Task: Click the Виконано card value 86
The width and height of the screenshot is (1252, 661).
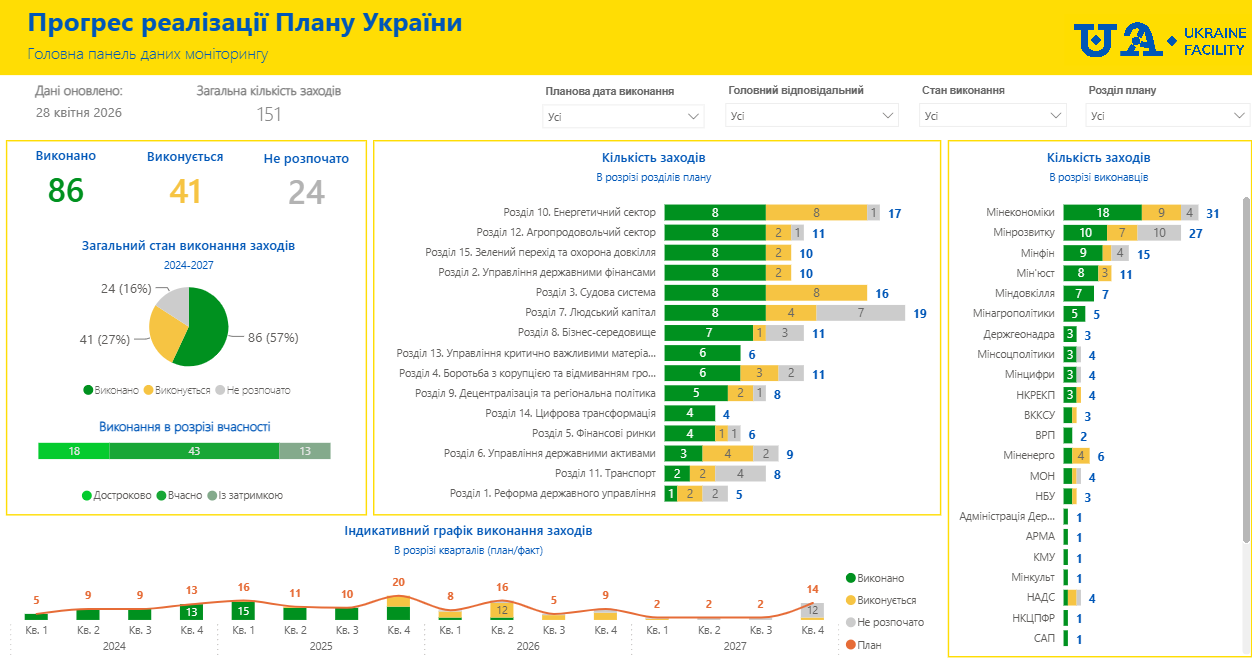Action: tap(66, 190)
